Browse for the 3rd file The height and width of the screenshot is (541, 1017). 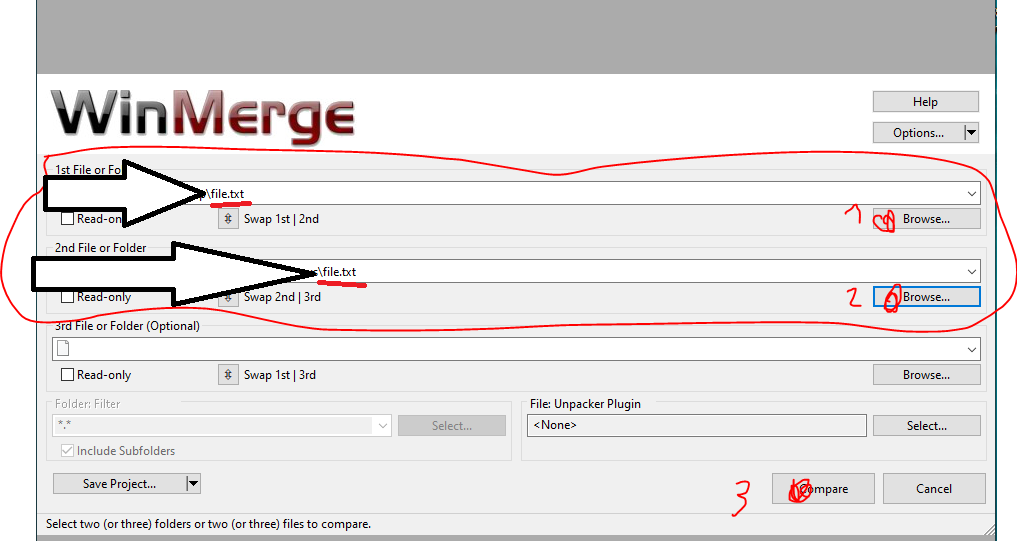tap(926, 374)
